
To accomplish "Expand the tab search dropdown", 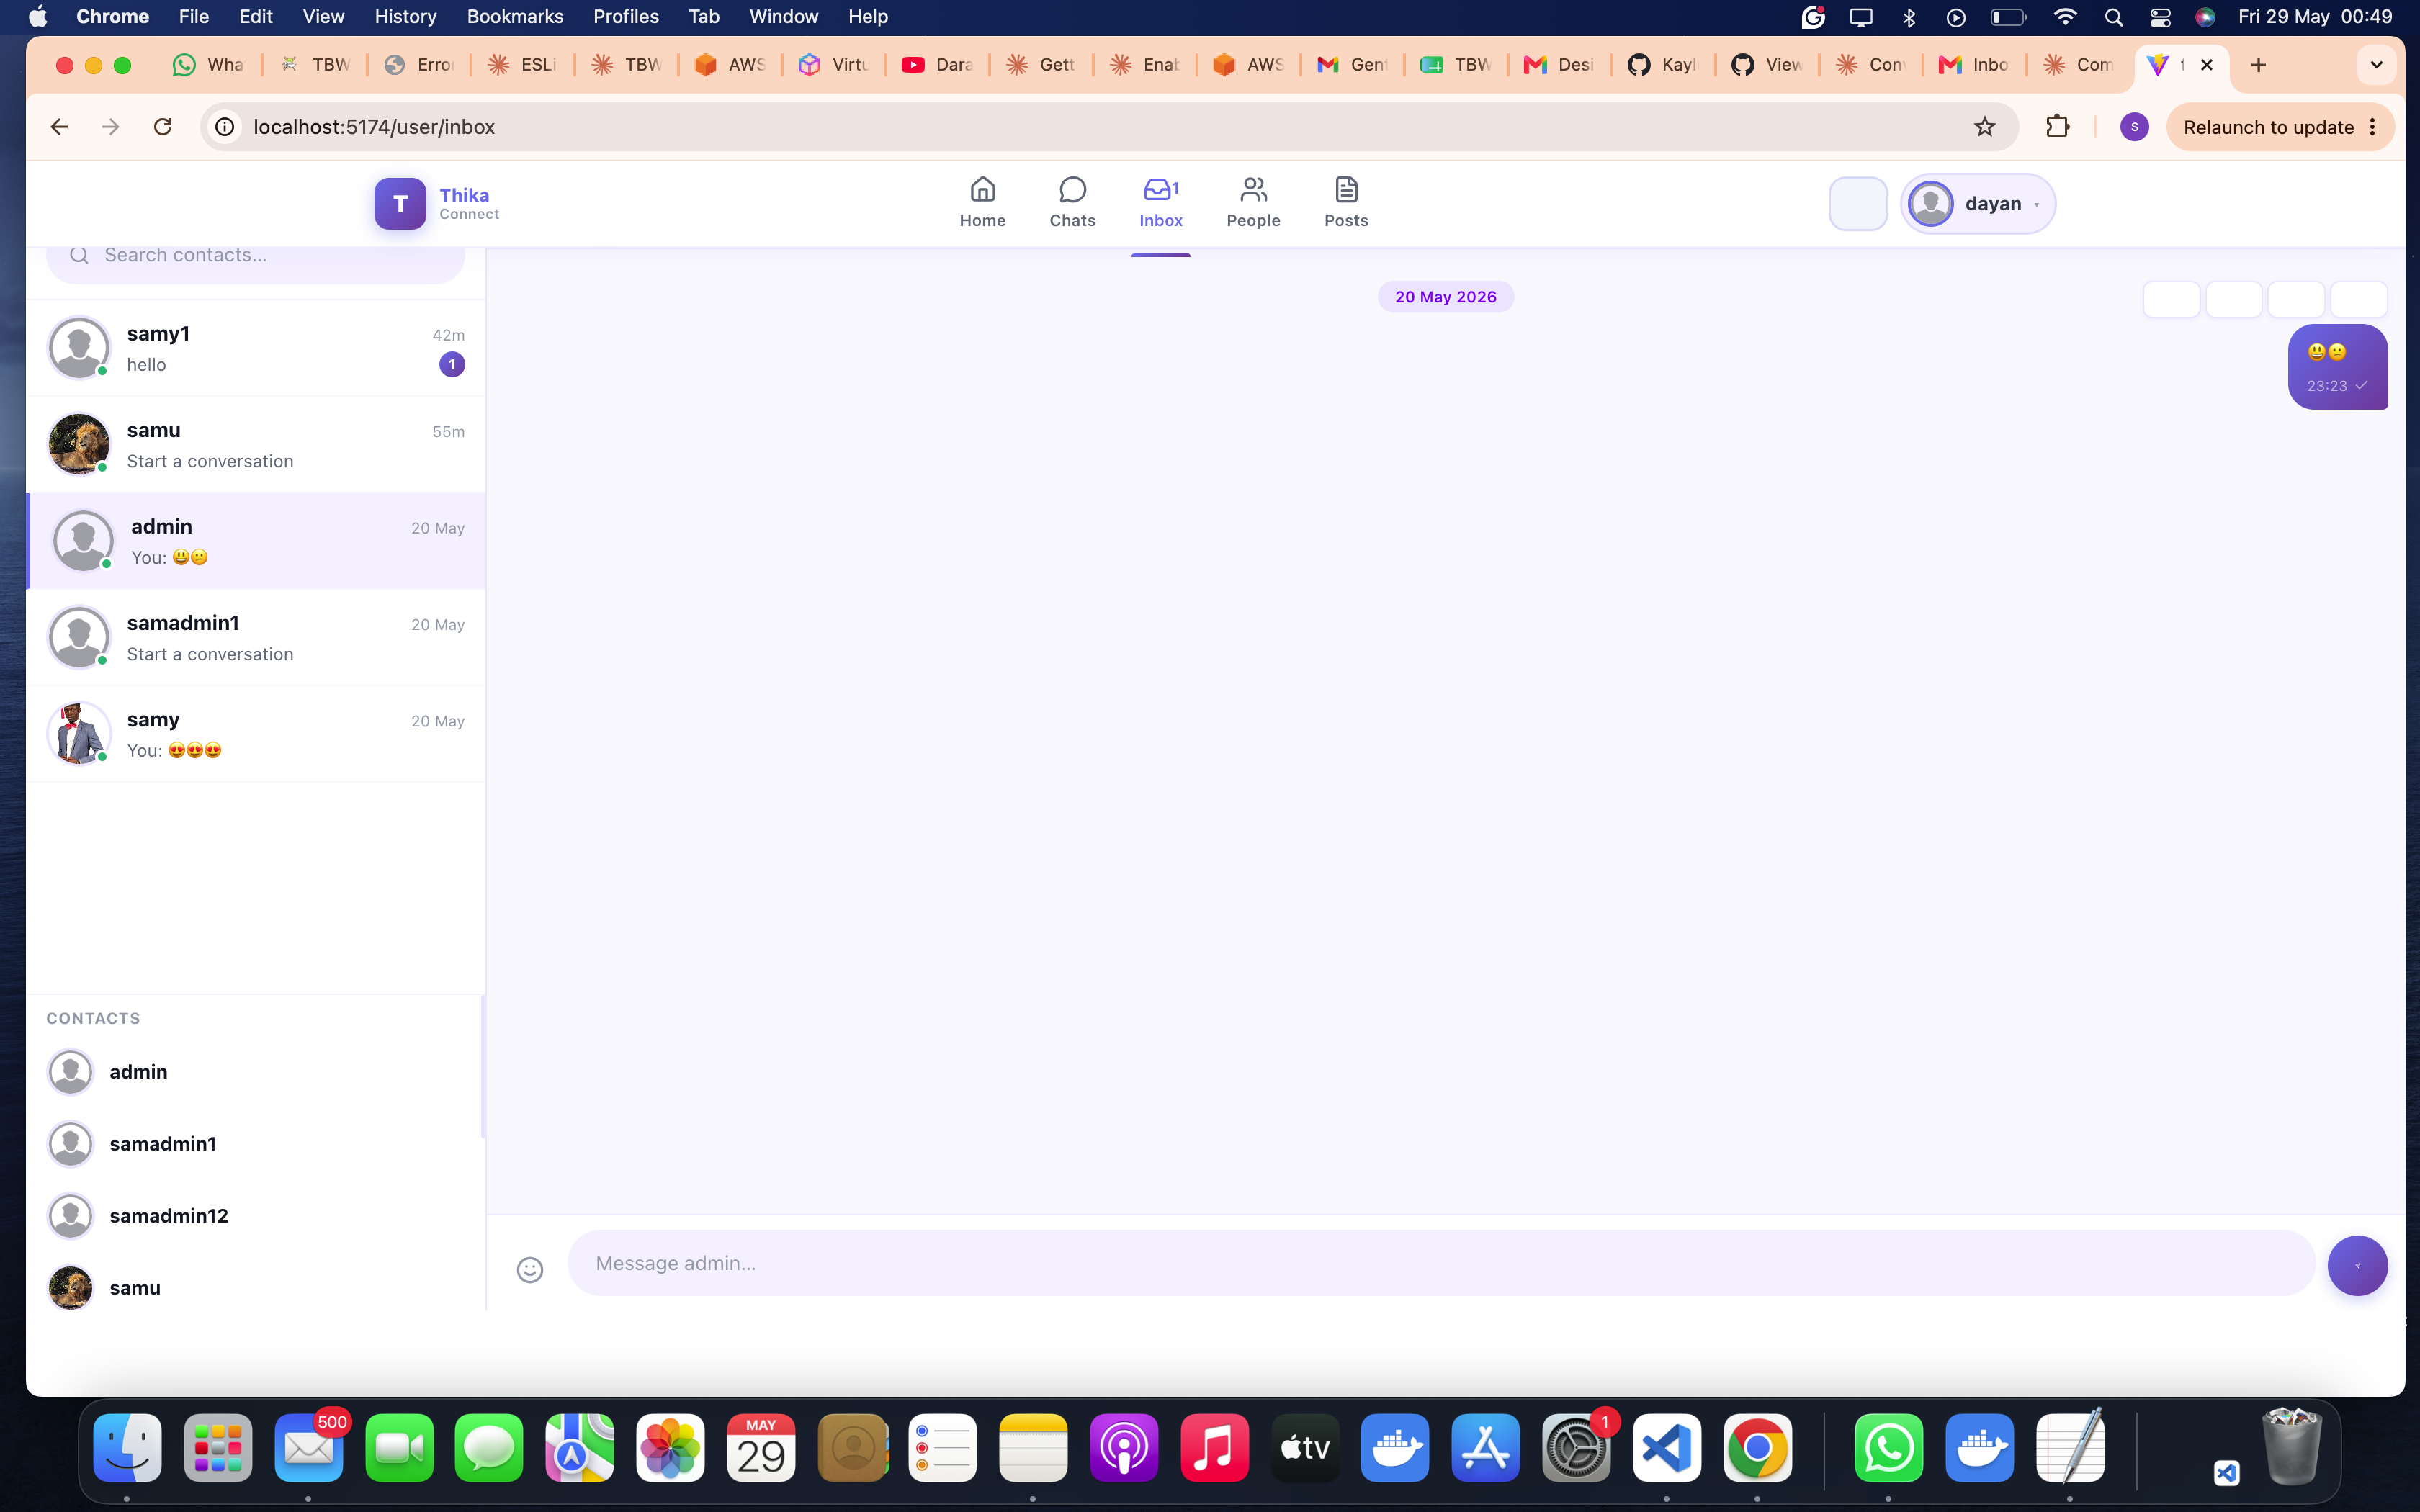I will pyautogui.click(x=2377, y=65).
